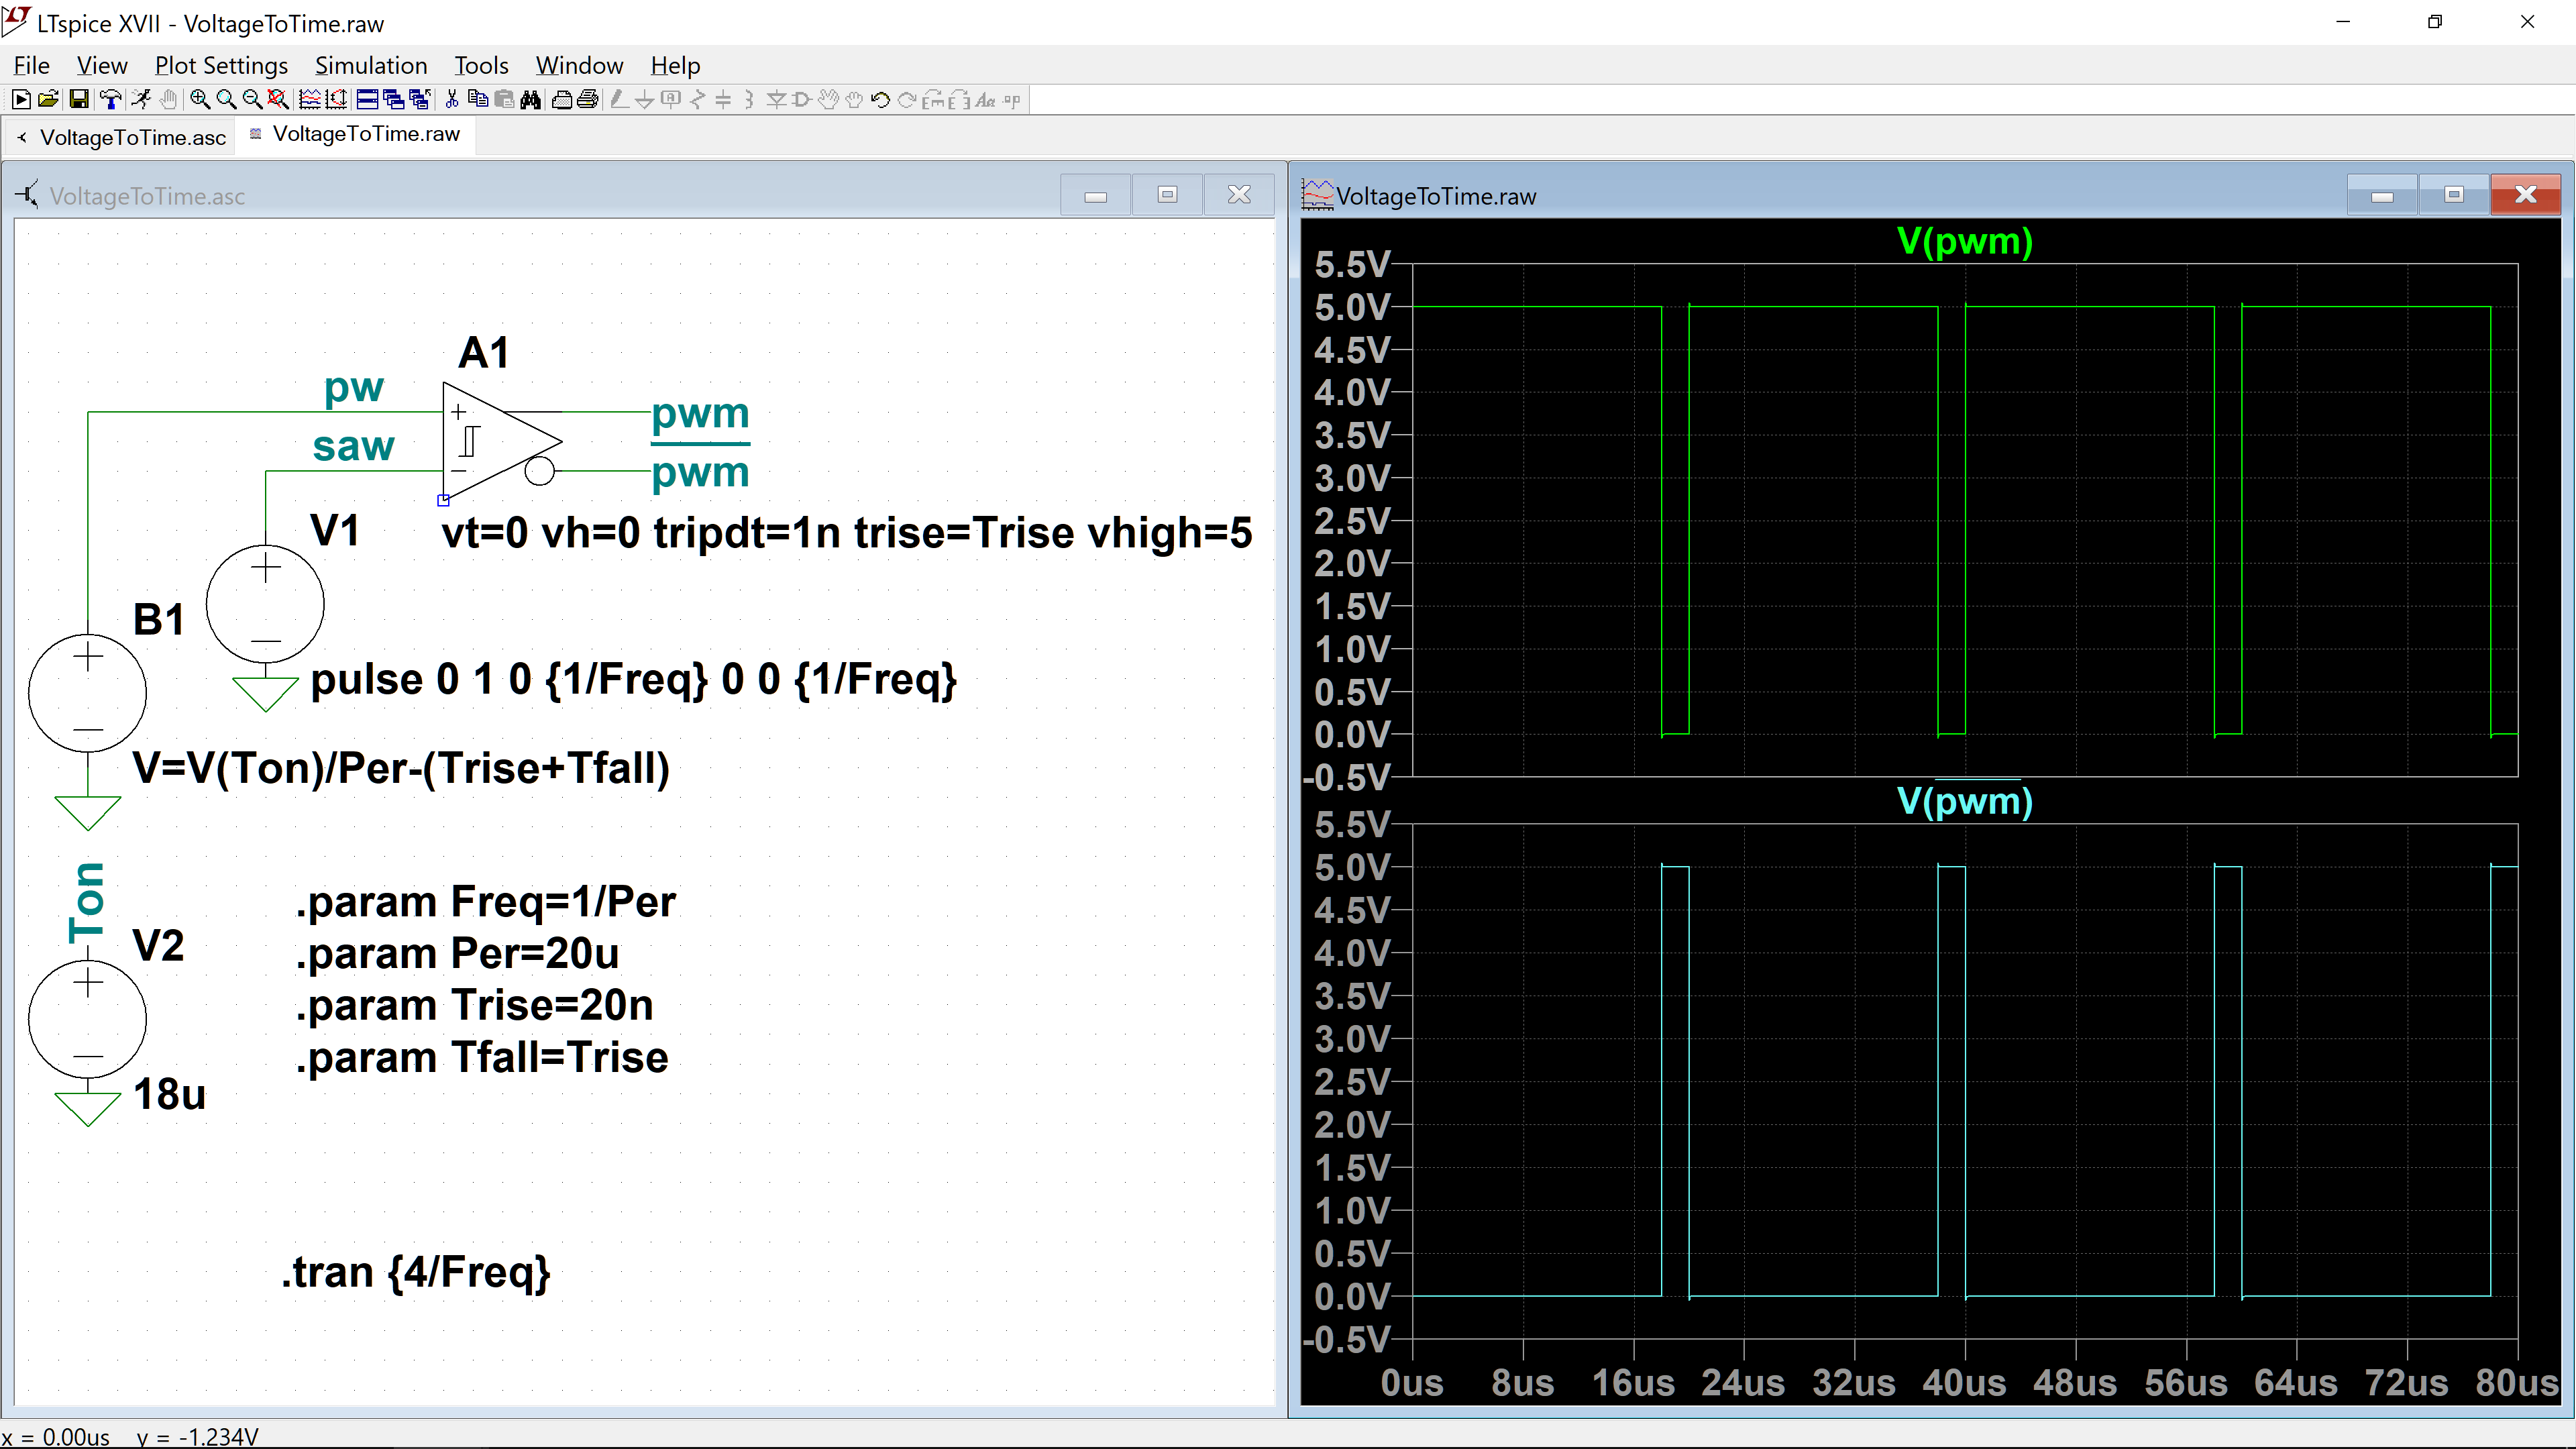Save using the floppy disk icon
Screen dimensions: 2576x1449
(79, 99)
